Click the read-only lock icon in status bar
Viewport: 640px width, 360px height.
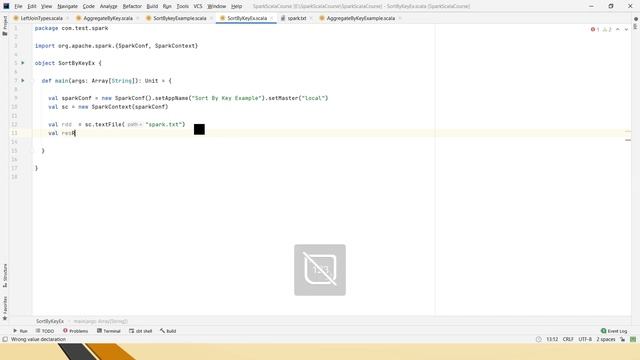point(622,339)
